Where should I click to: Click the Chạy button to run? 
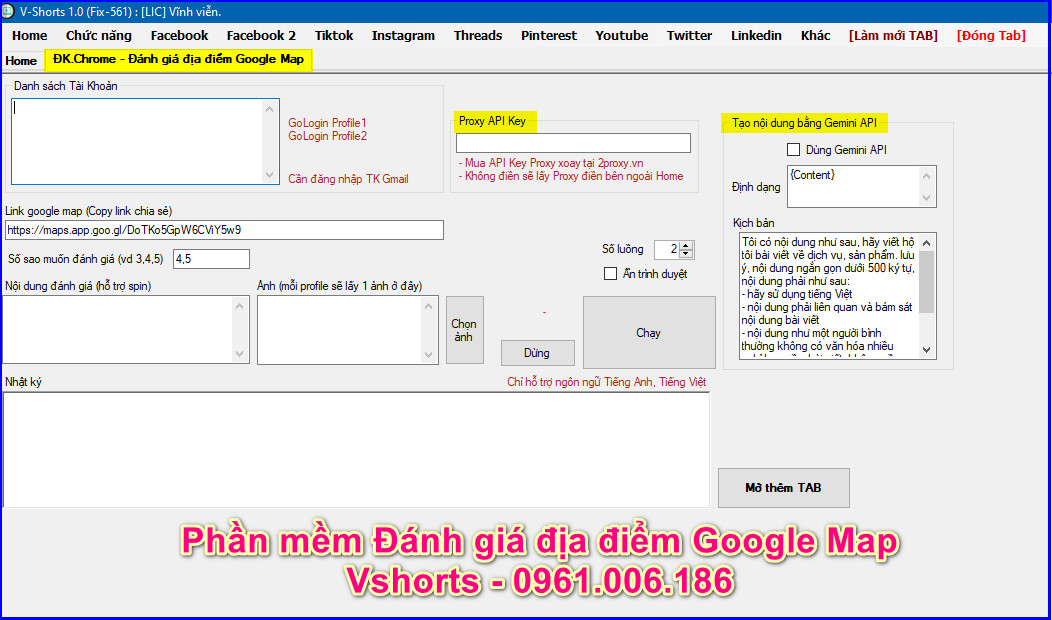point(649,333)
